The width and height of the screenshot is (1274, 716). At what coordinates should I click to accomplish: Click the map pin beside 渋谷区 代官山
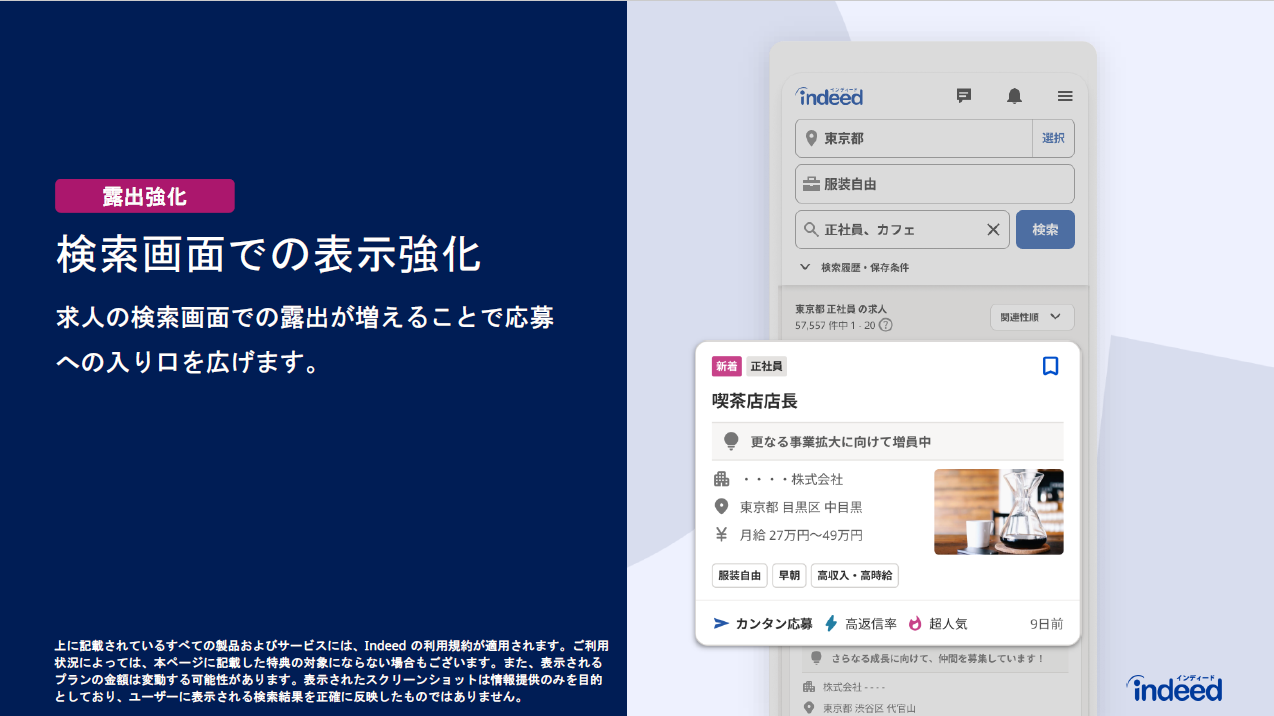(x=809, y=708)
